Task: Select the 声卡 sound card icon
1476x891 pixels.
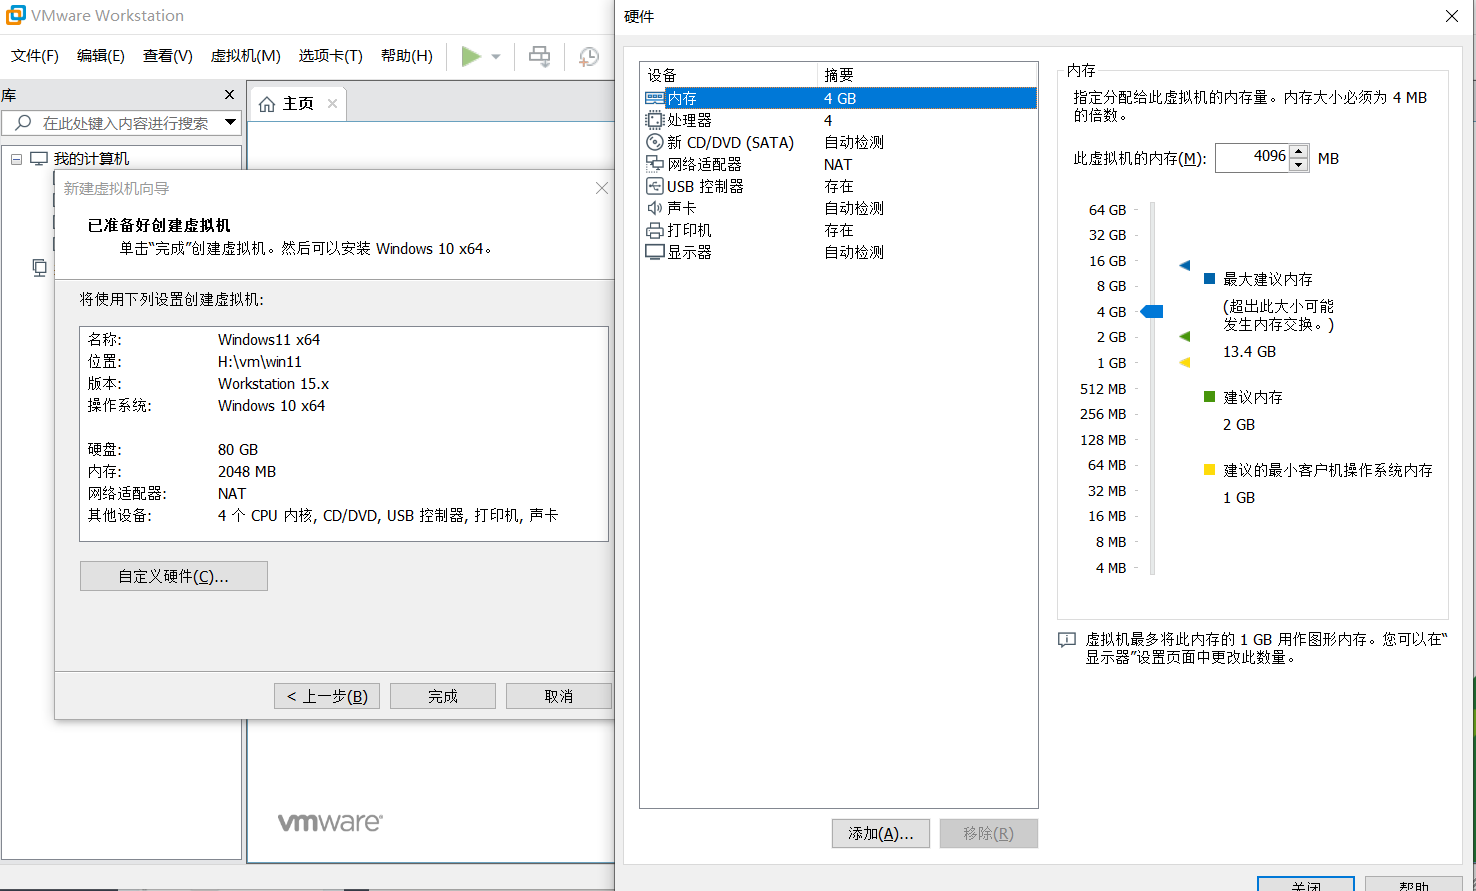Action: [655, 208]
